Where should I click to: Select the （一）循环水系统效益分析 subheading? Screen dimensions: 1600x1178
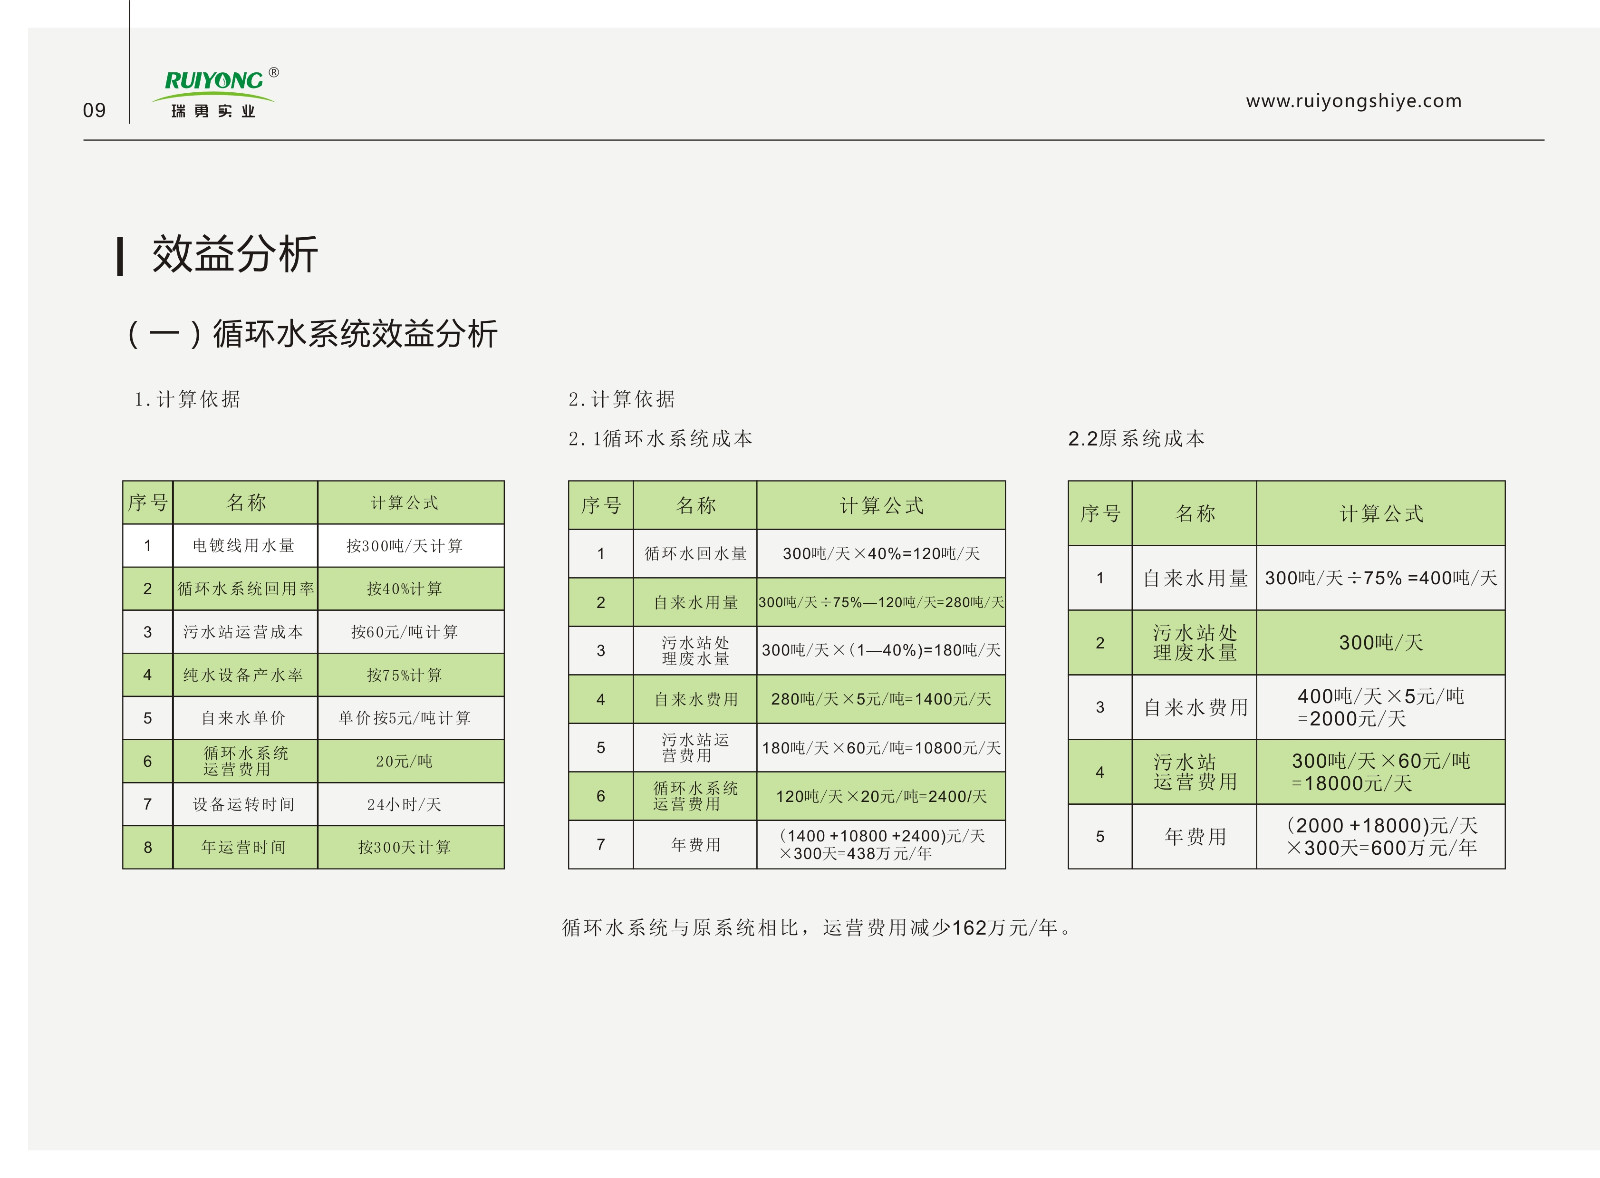click(310, 333)
